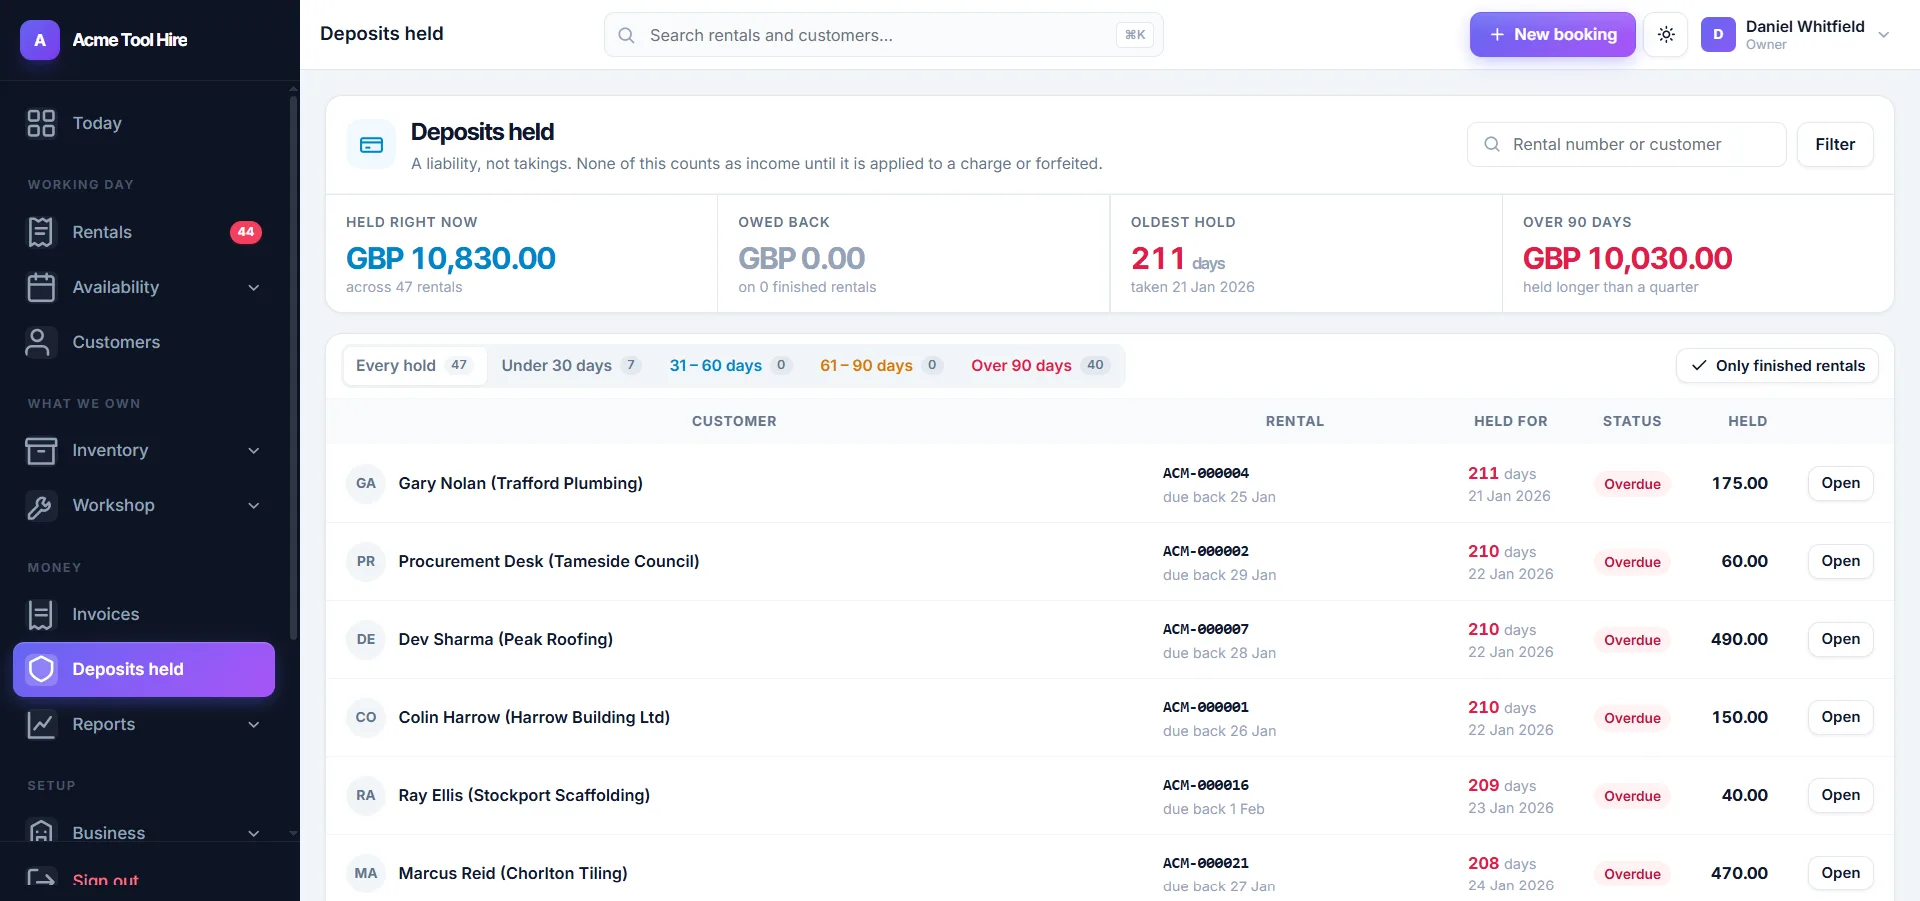The width and height of the screenshot is (1920, 901).
Task: Click the Reports chart icon
Action: coord(41,724)
